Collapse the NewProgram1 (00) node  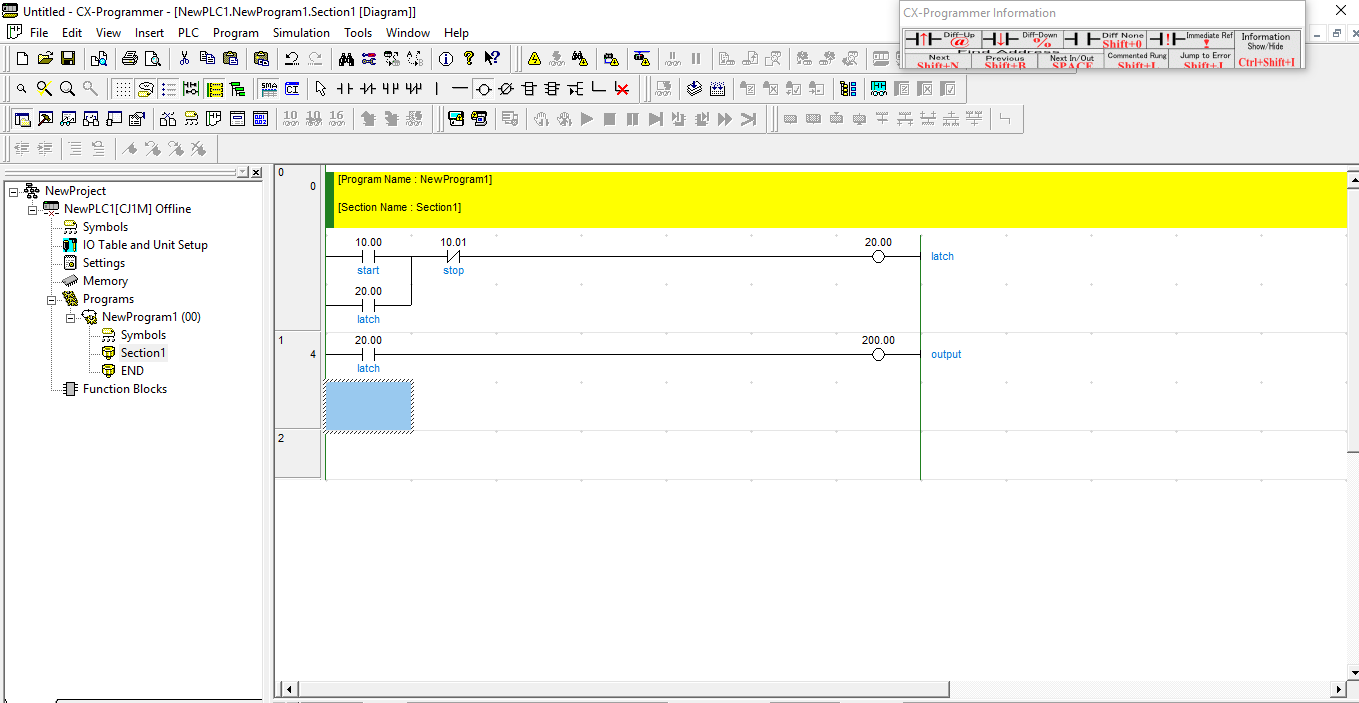[70, 317]
